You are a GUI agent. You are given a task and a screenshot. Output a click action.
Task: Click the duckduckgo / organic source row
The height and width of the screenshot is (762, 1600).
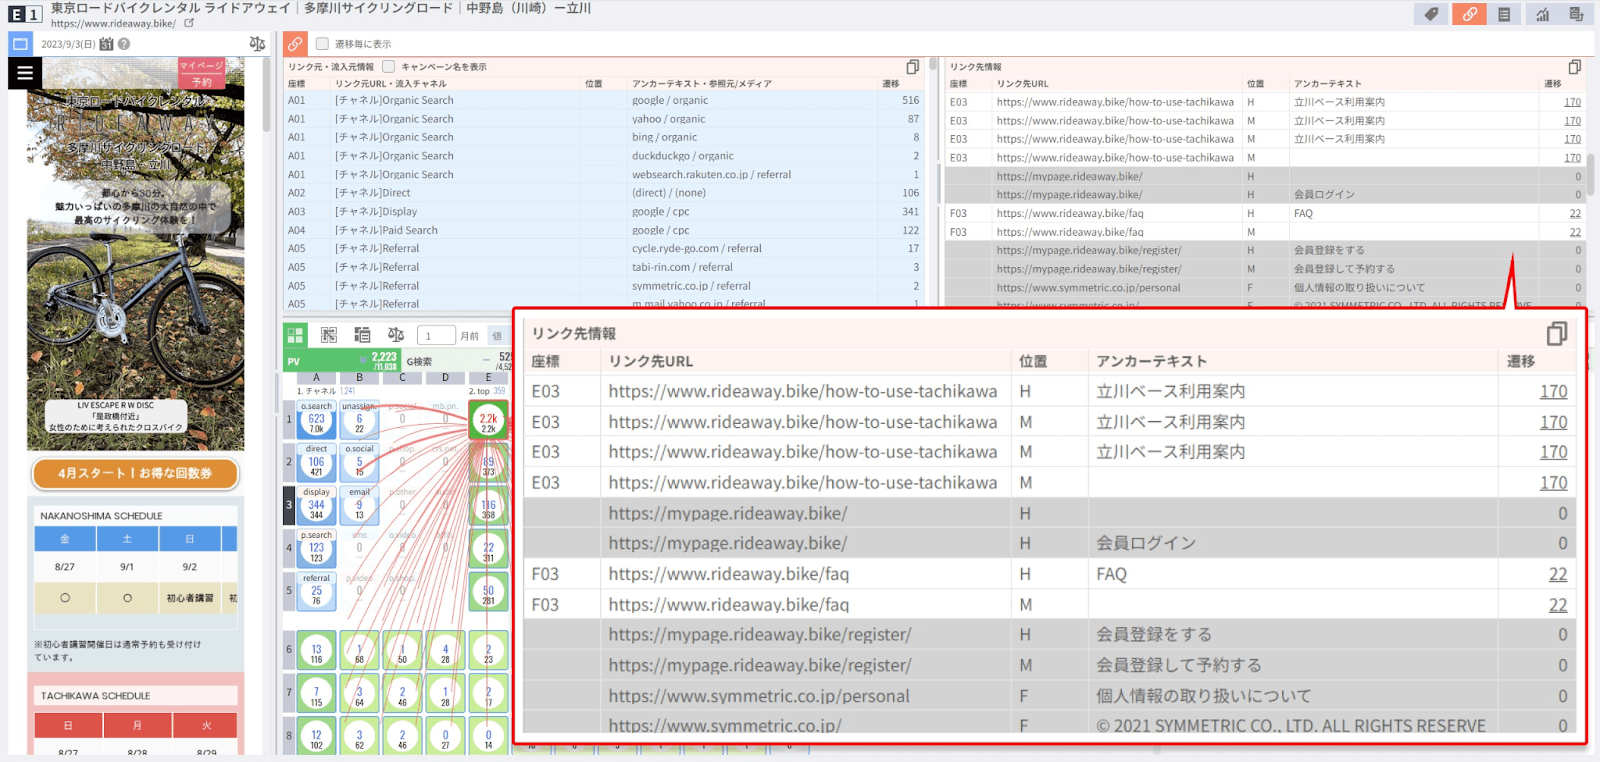(x=604, y=156)
